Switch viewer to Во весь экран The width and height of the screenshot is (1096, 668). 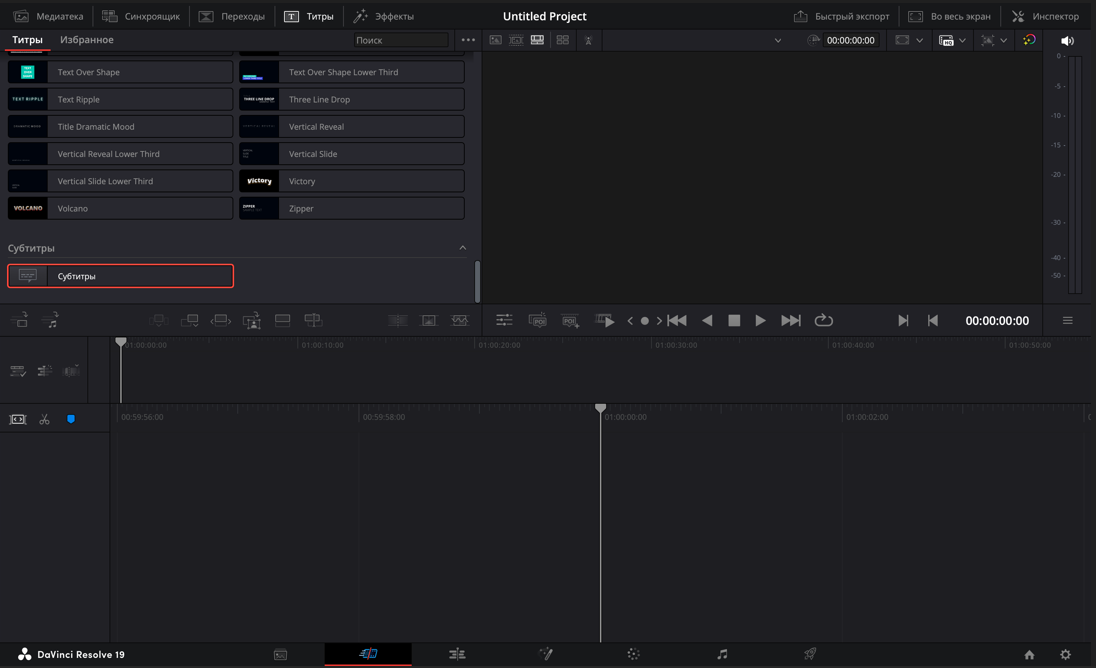(x=949, y=16)
